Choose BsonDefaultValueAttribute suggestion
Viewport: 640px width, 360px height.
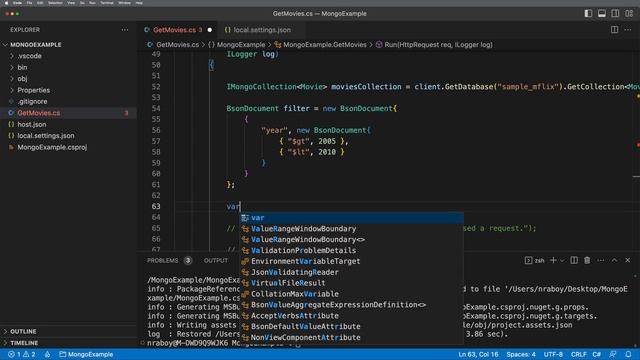(x=351, y=327)
